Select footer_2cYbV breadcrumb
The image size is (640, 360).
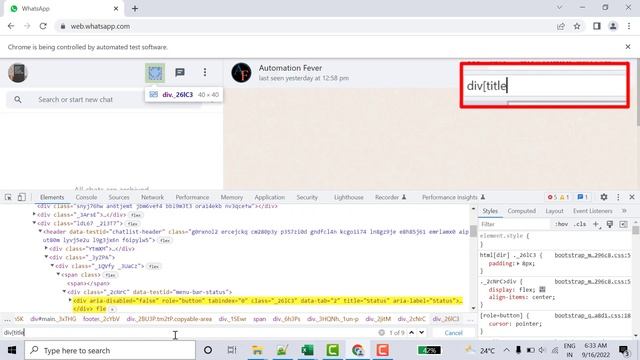coord(101,319)
